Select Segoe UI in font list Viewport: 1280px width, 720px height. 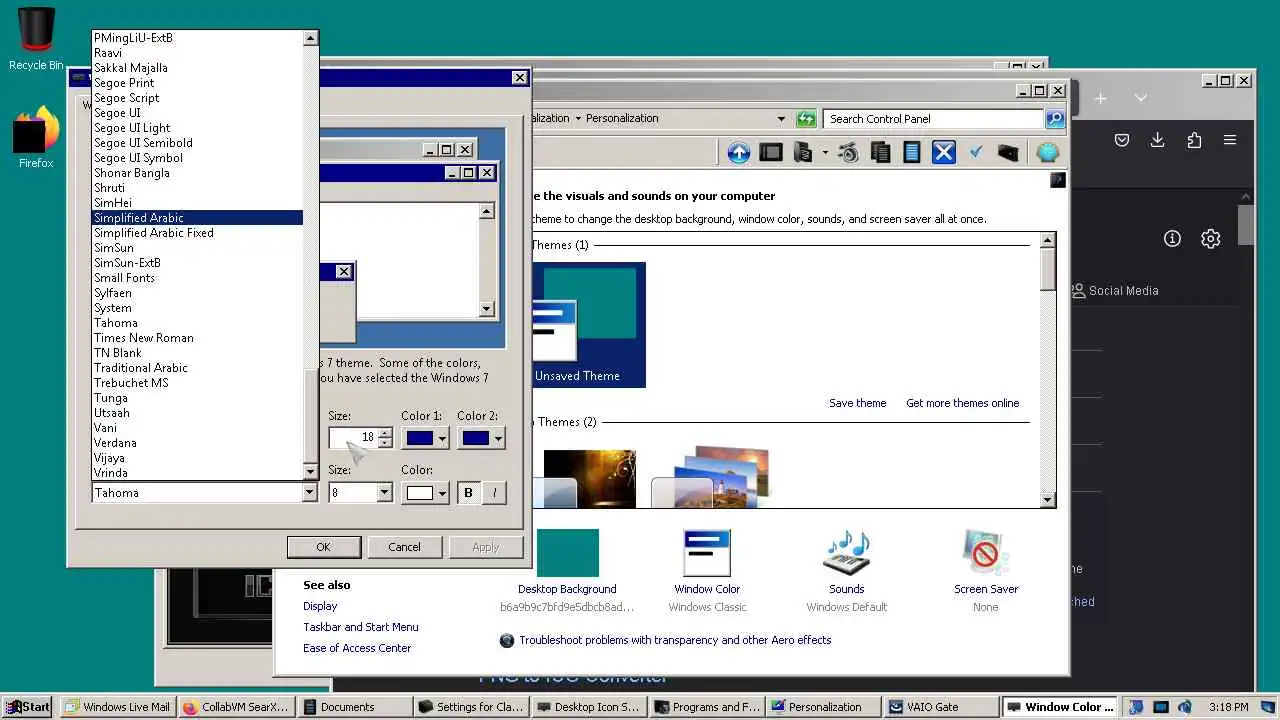coord(197,113)
